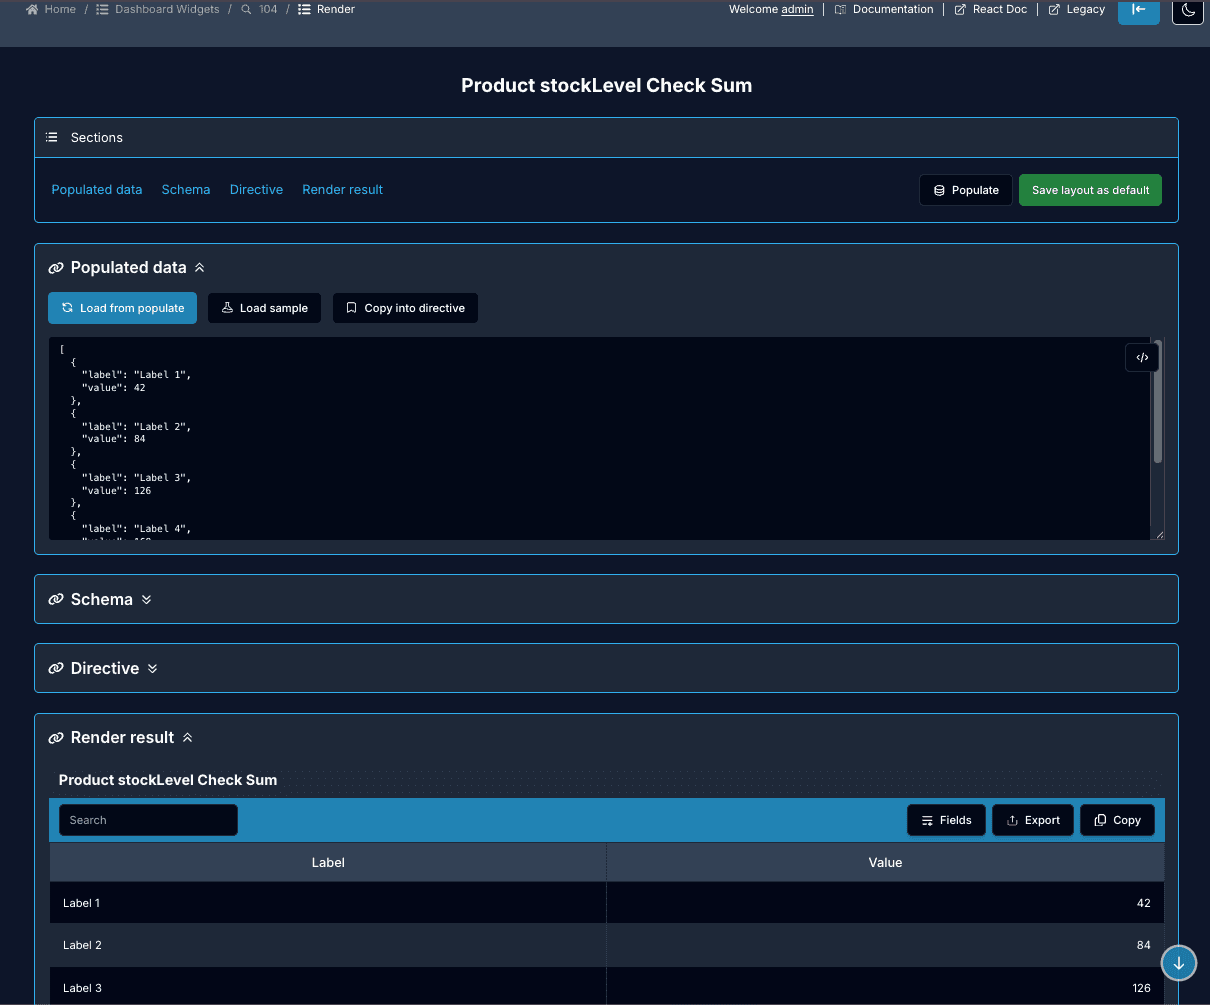Screen dimensions: 1210x1005
Task: Open the Fields selector button
Action: click(x=946, y=820)
